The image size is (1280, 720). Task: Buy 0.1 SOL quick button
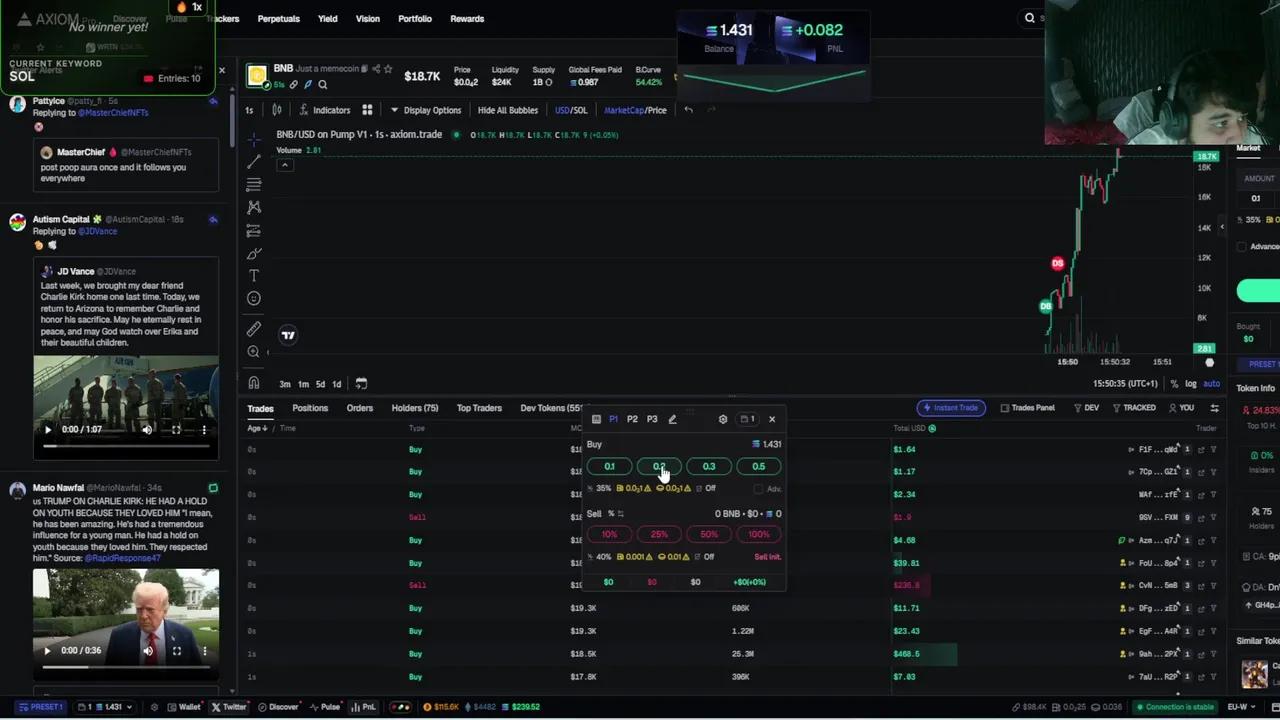coord(609,467)
